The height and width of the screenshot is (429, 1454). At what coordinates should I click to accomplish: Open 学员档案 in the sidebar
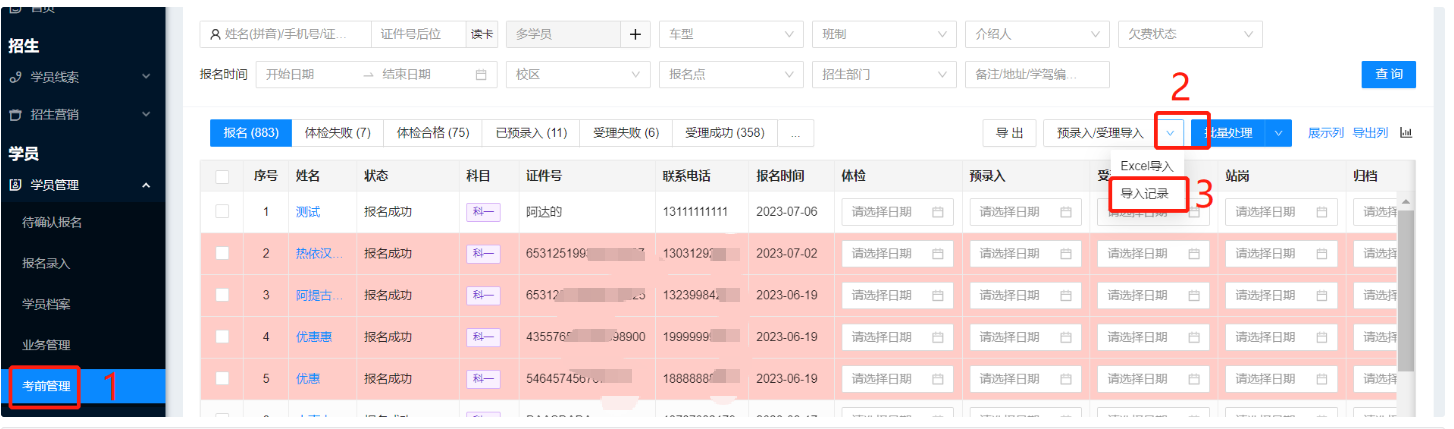(84, 304)
